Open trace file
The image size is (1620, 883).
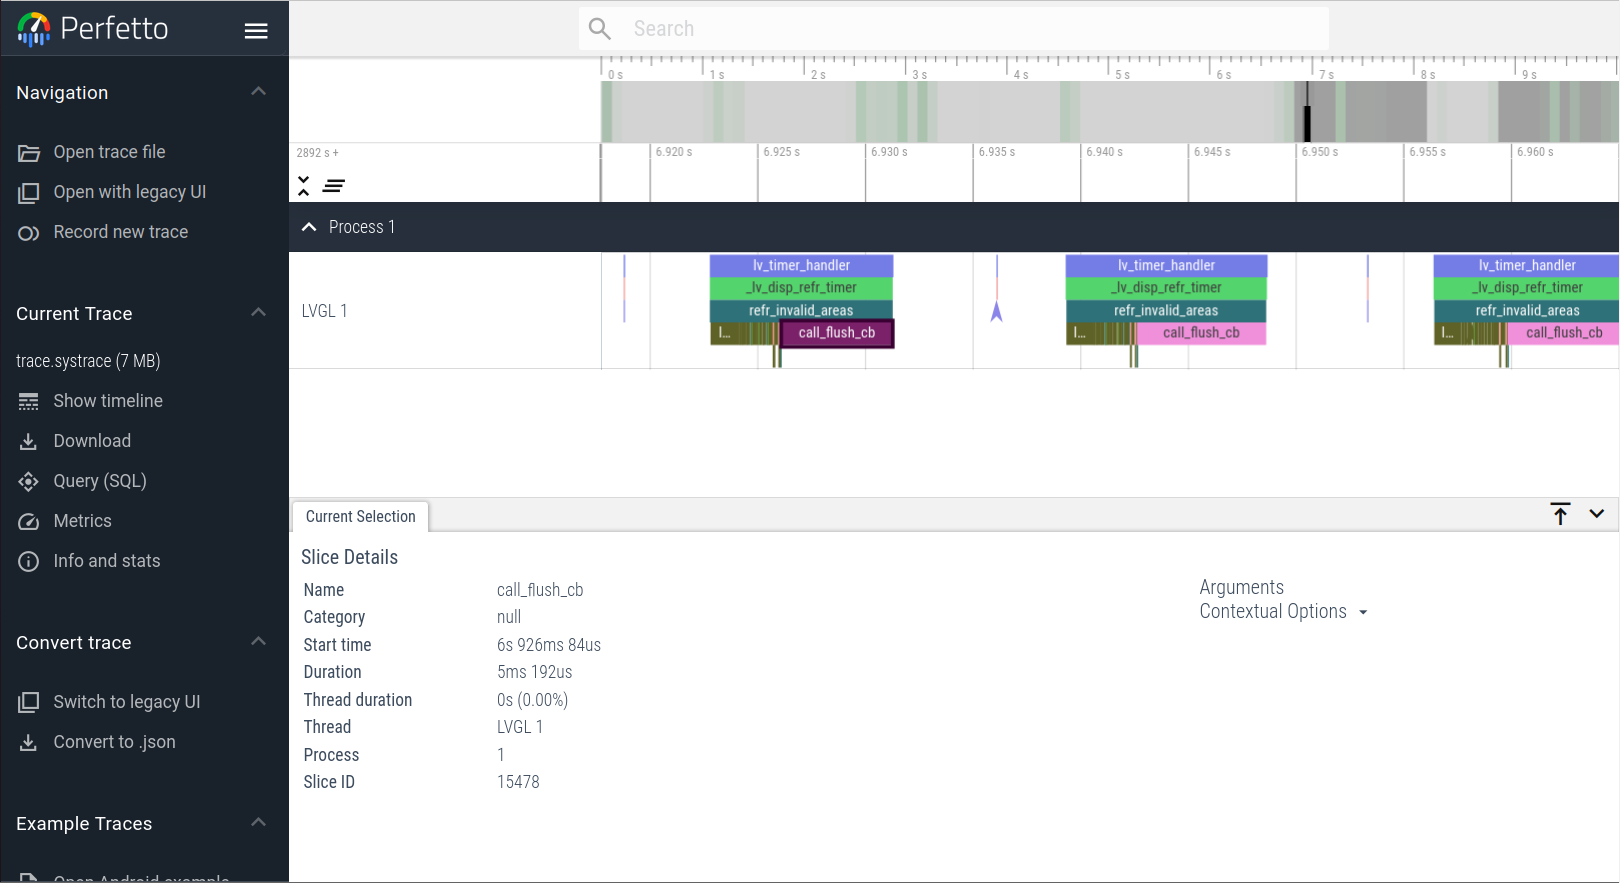pos(109,152)
